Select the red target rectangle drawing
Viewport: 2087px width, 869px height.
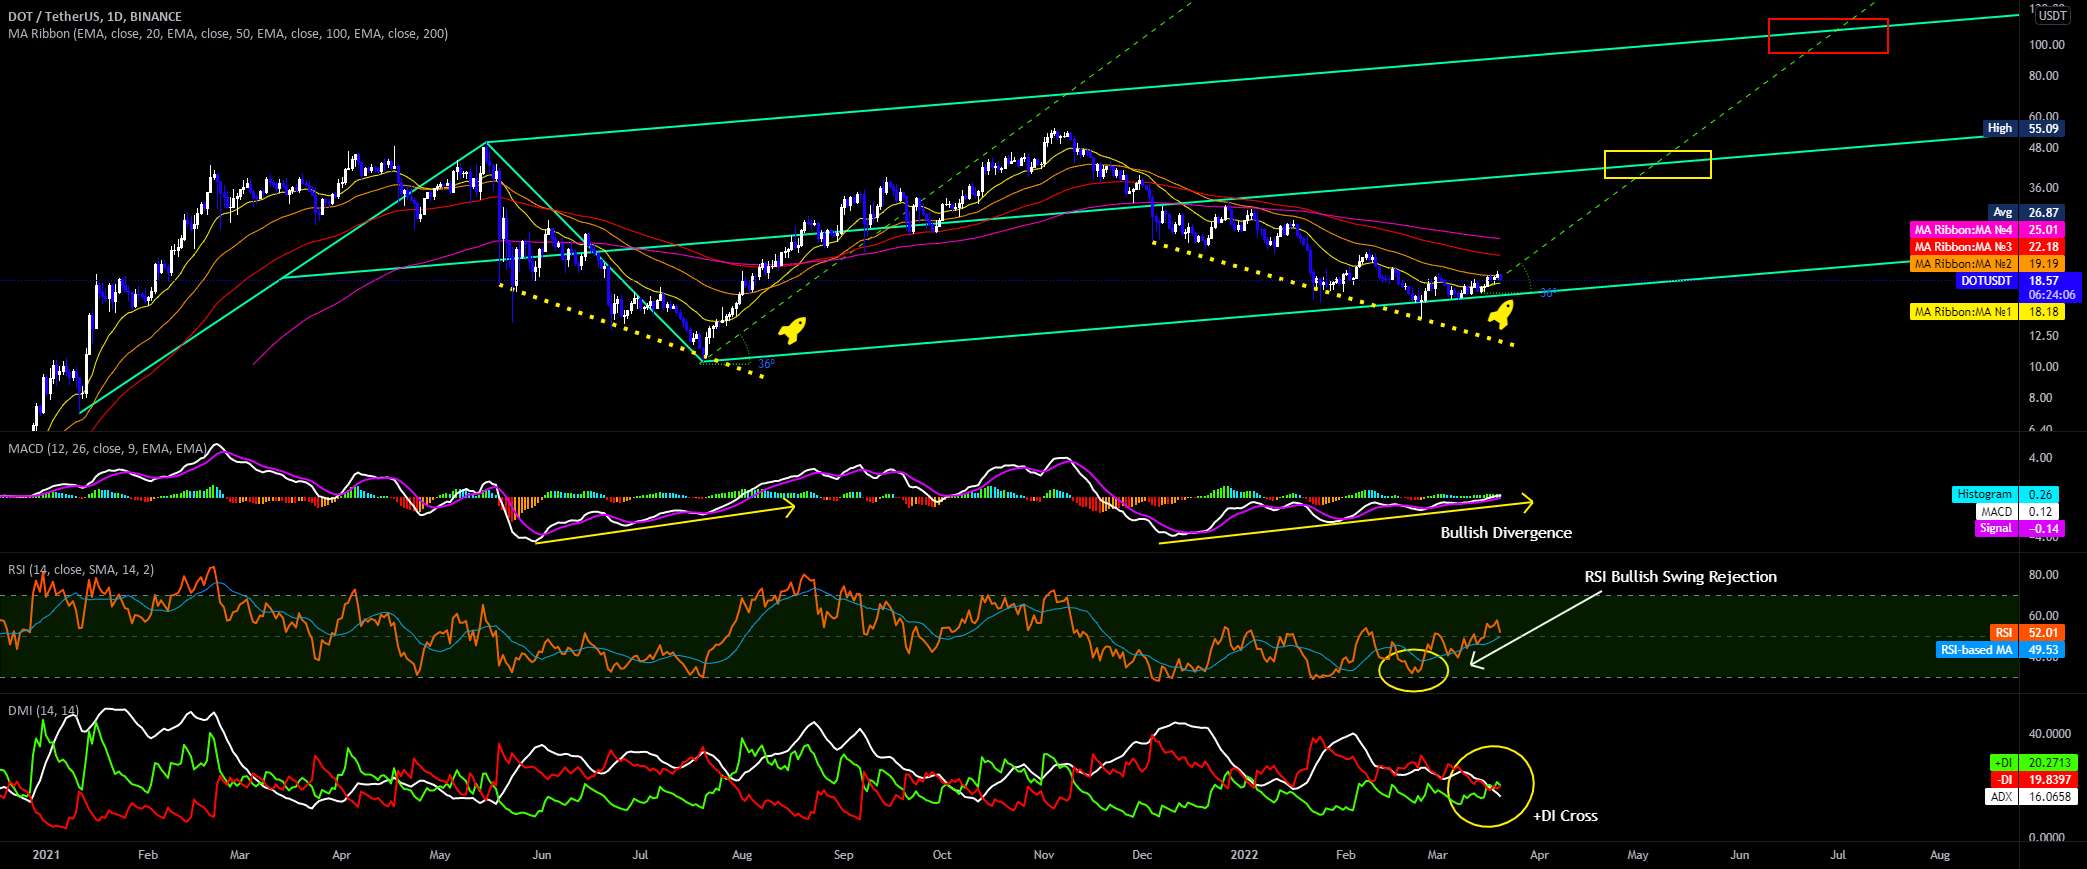[x=1828, y=36]
